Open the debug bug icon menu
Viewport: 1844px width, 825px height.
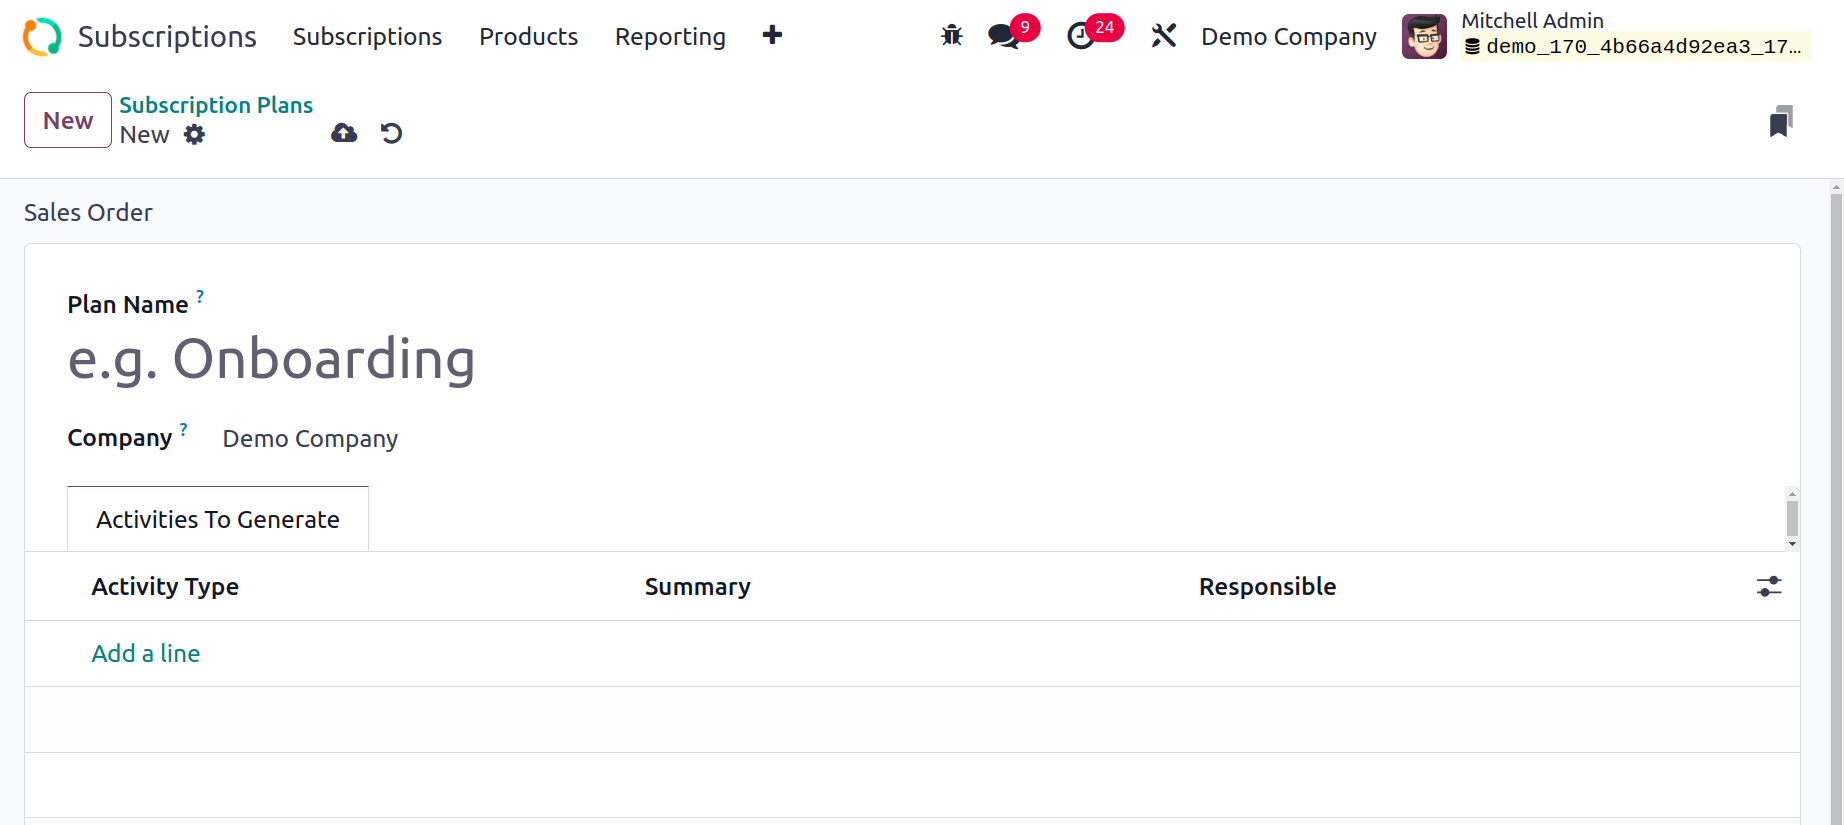pos(952,36)
